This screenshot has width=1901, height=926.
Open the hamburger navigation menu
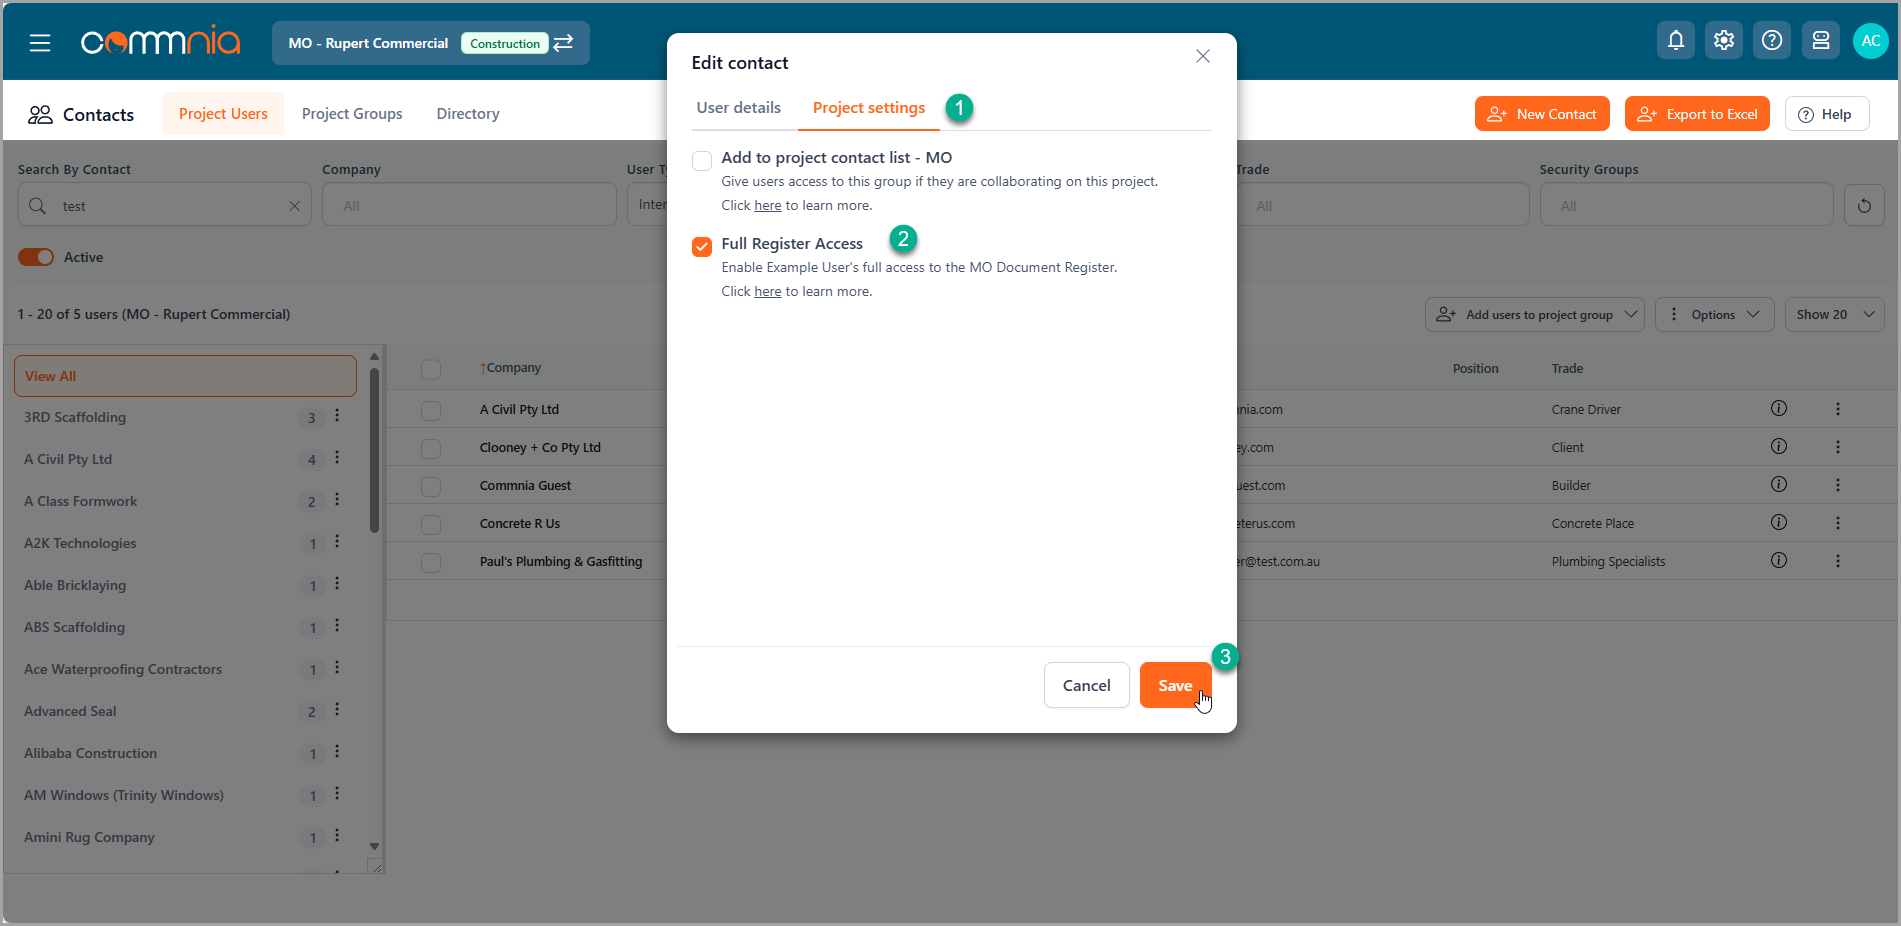click(x=40, y=43)
